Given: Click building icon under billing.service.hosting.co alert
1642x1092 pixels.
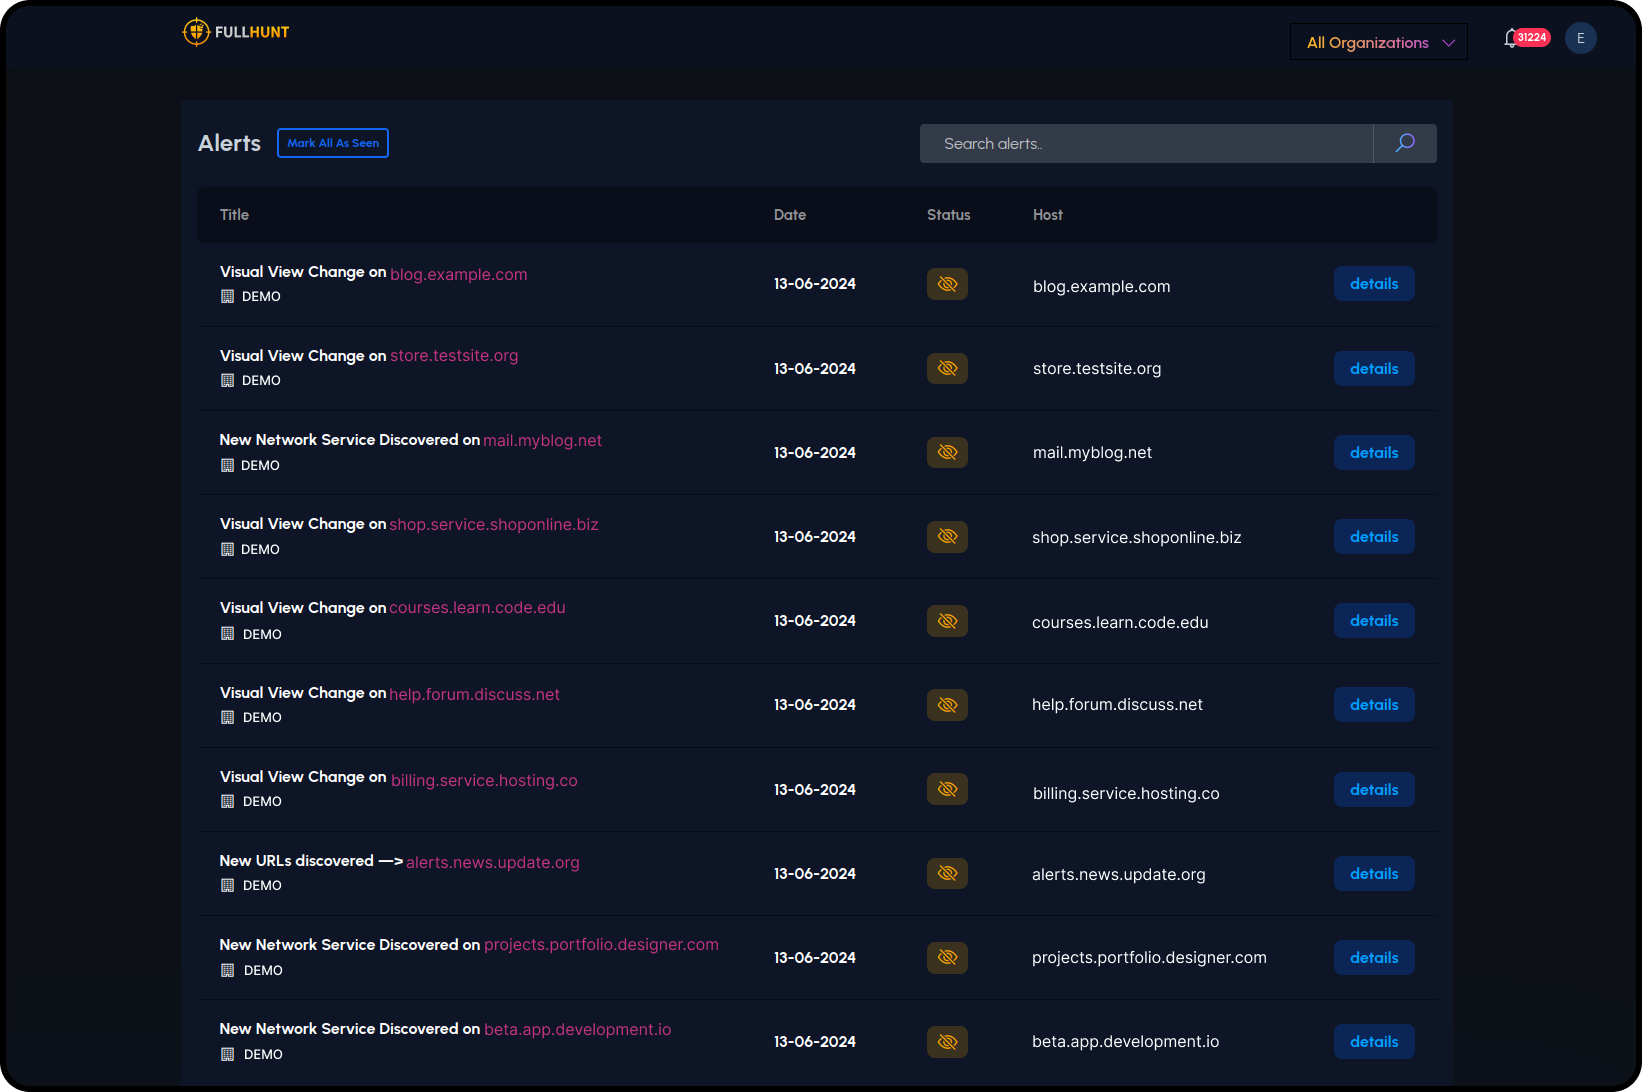Looking at the screenshot, I should [227, 801].
